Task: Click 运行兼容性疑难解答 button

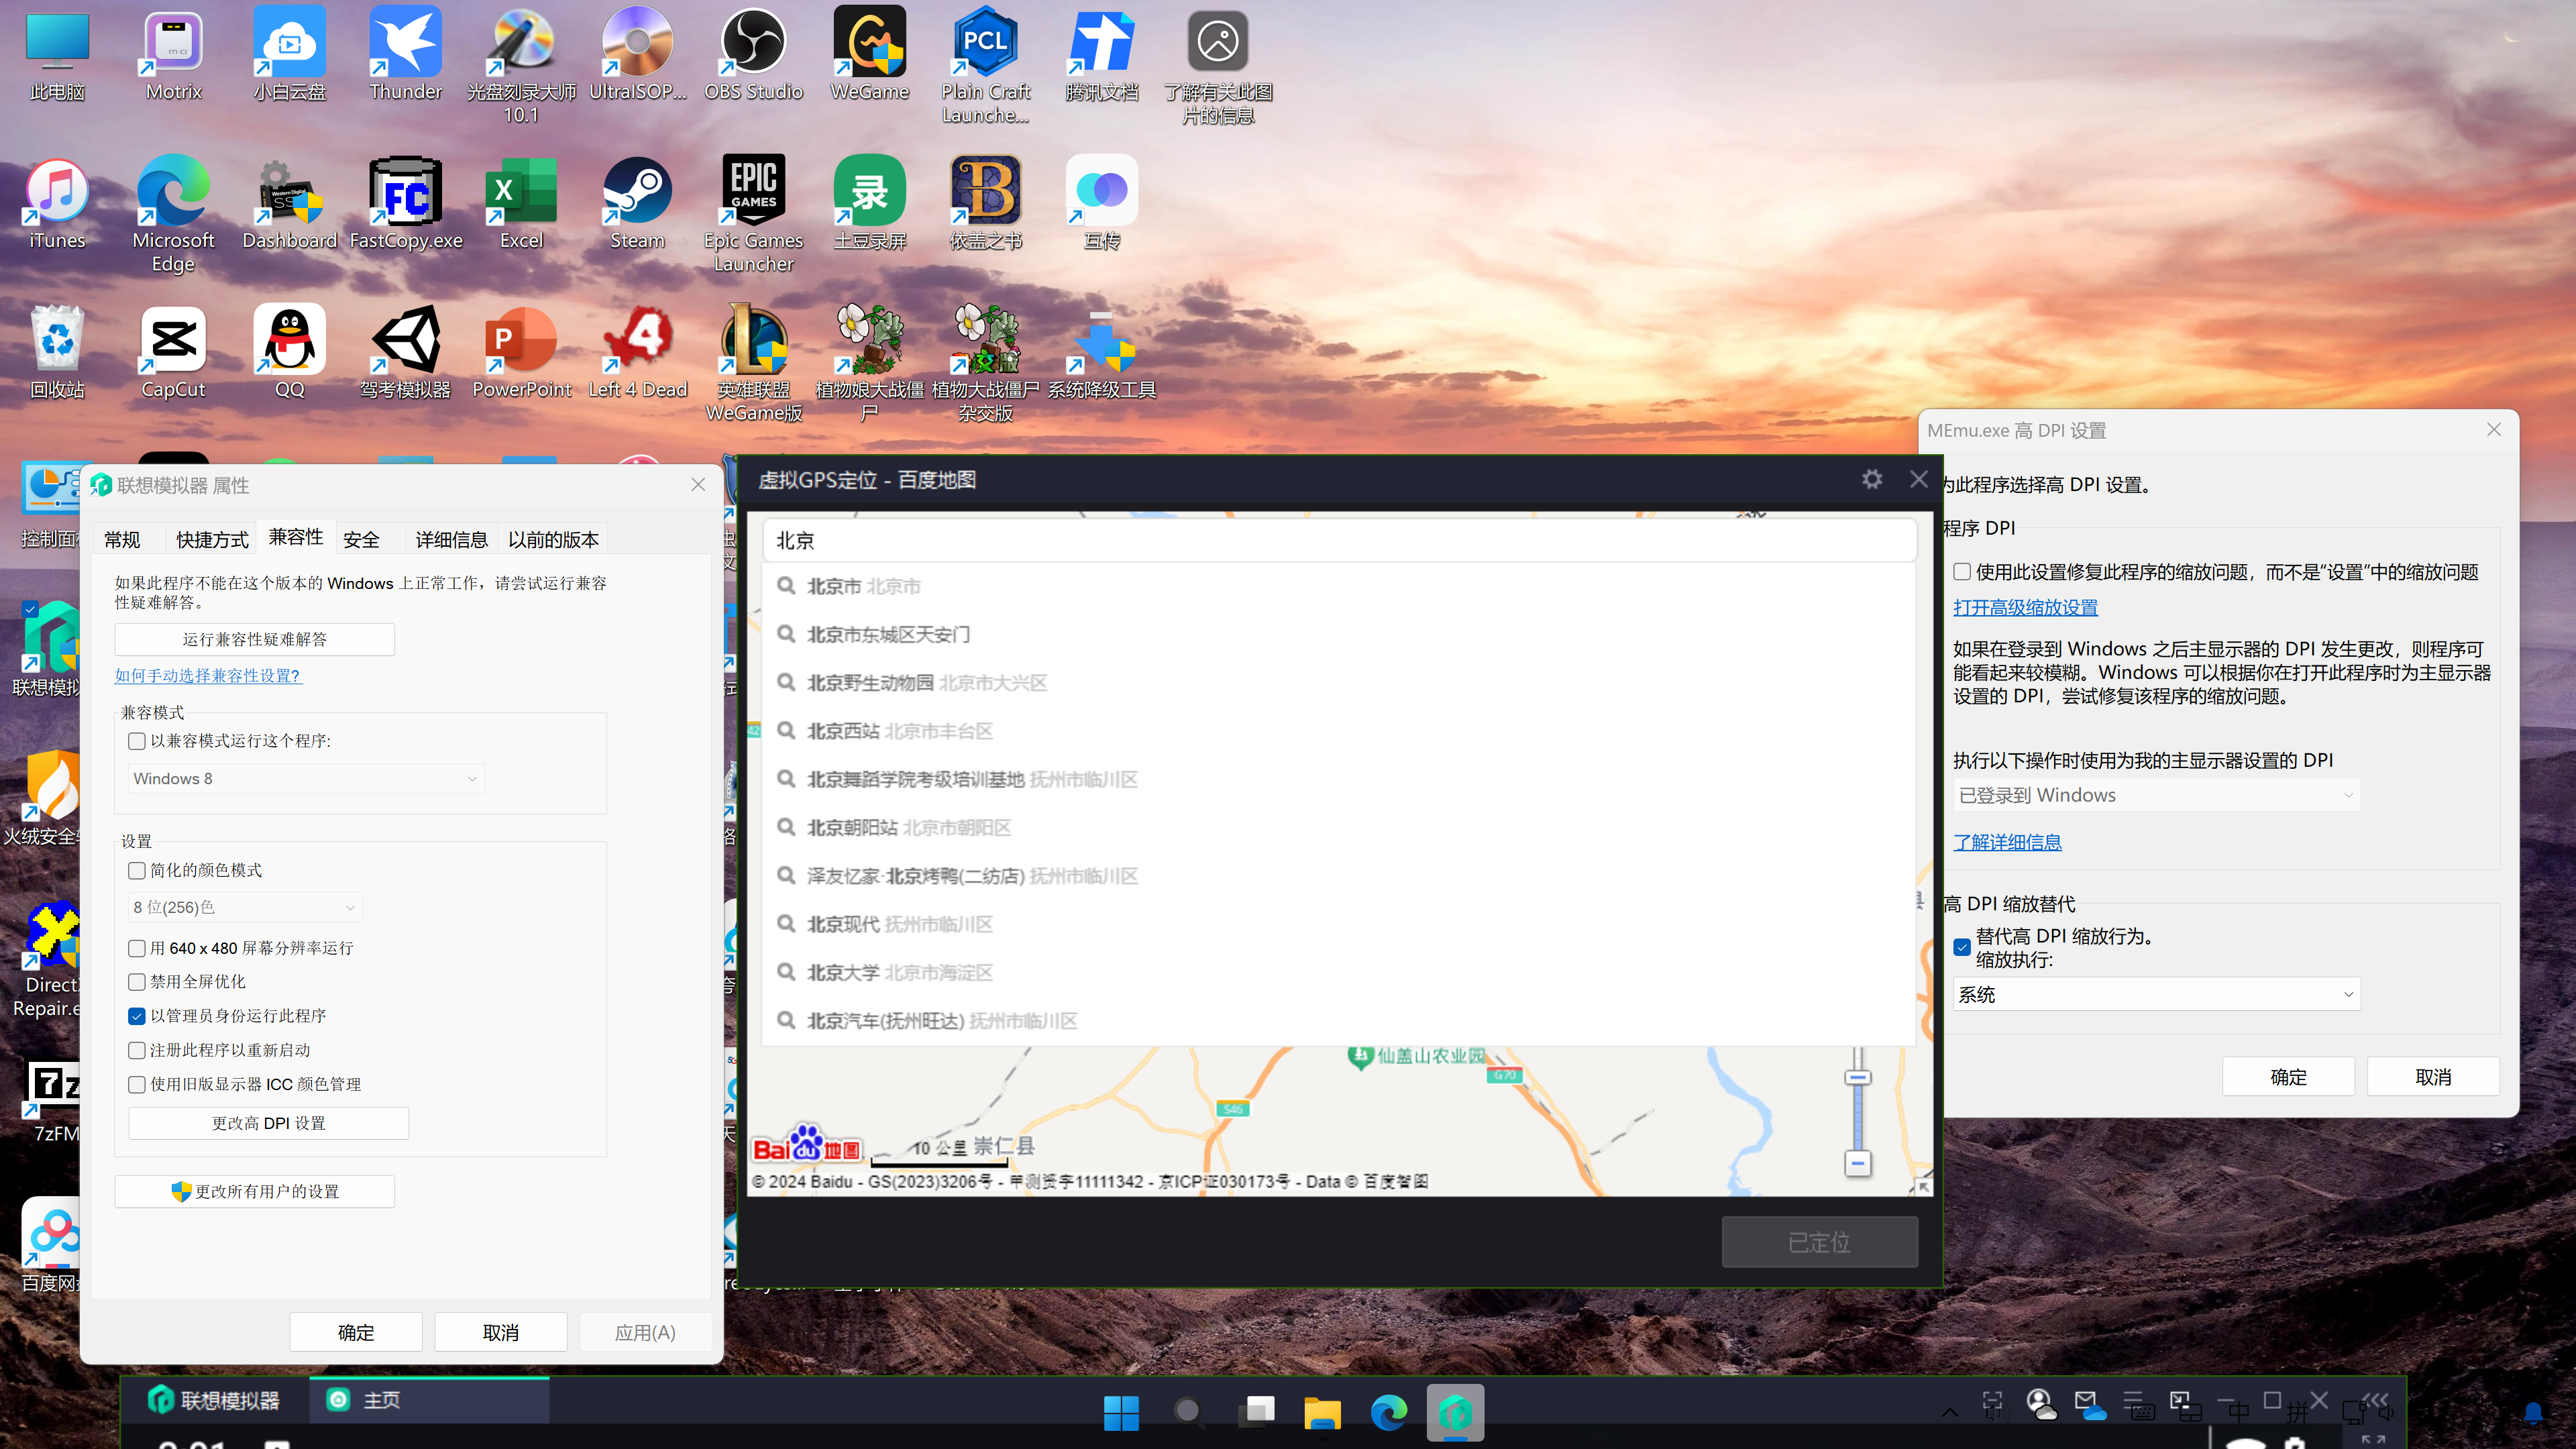Action: point(254,639)
